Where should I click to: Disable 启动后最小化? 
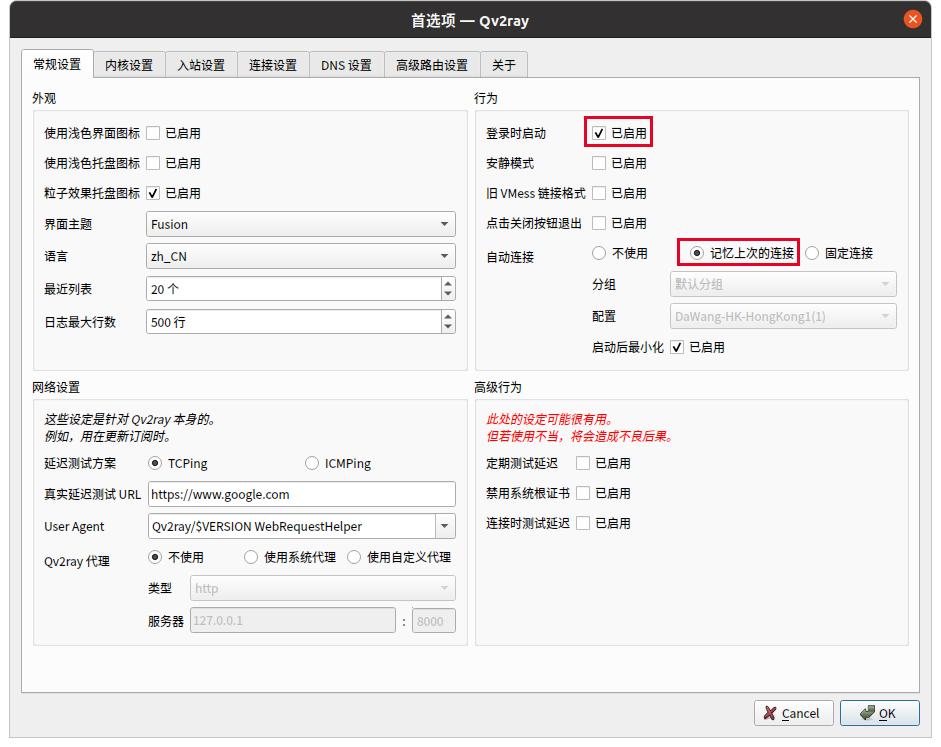coord(677,347)
